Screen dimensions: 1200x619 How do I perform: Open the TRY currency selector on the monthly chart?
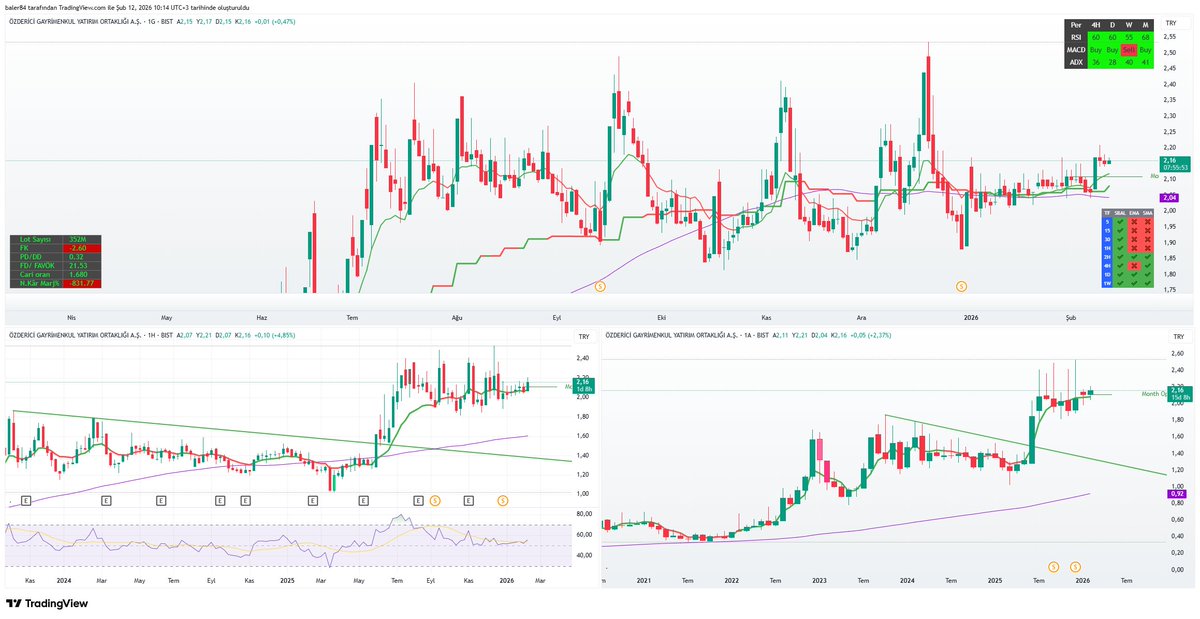point(1178,338)
